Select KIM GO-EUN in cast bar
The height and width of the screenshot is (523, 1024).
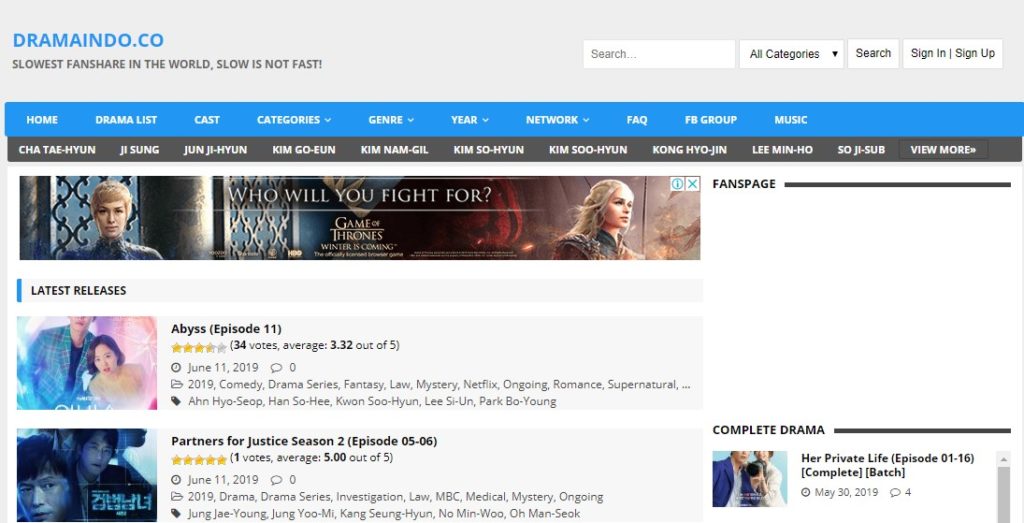click(x=304, y=150)
